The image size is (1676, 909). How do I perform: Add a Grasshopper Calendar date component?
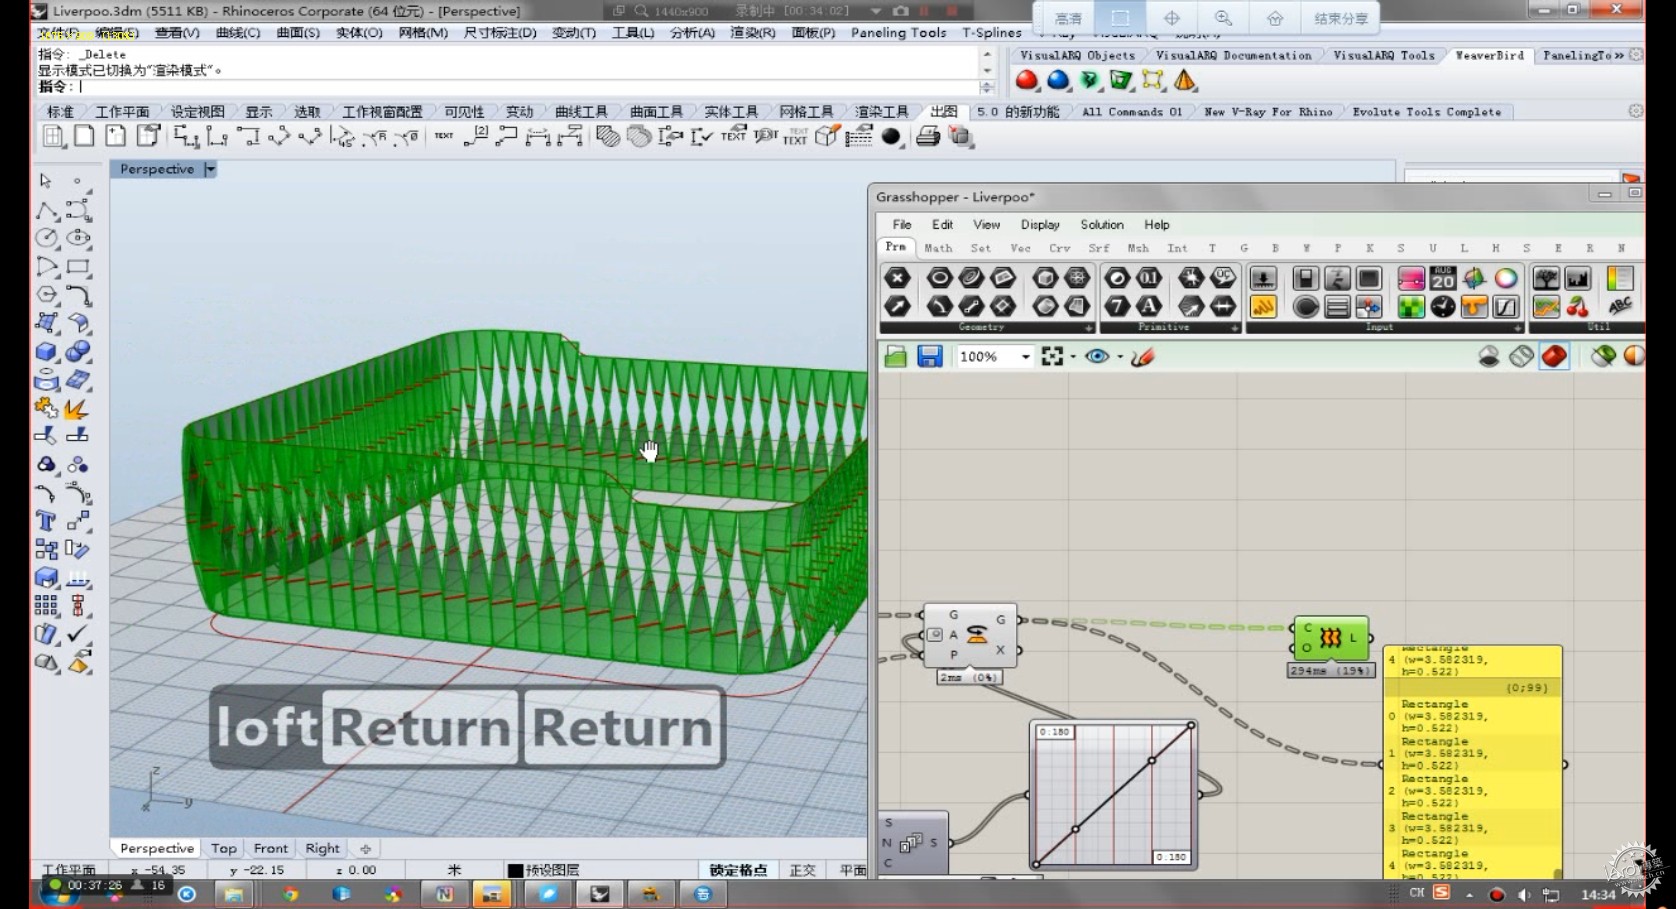tap(1442, 278)
